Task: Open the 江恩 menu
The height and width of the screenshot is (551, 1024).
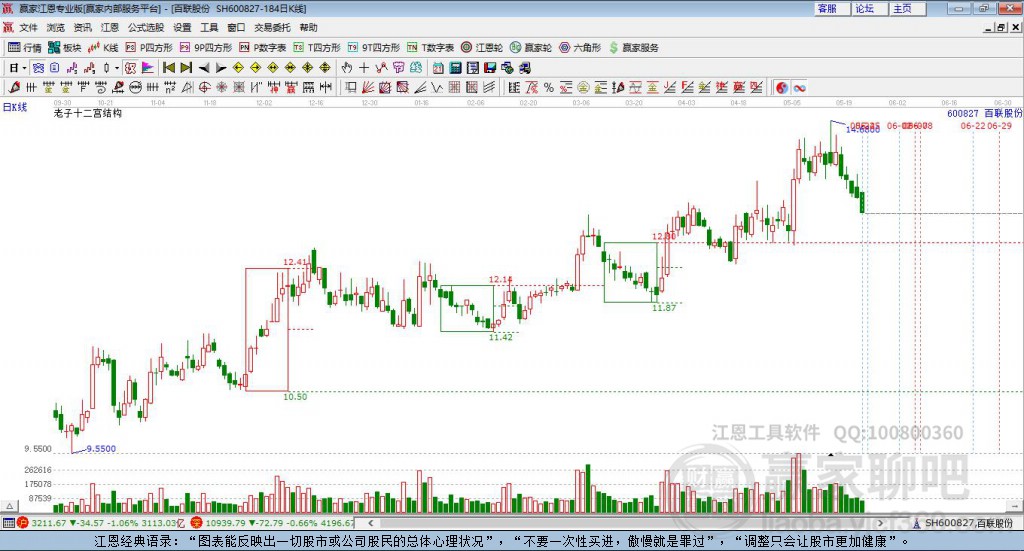Action: coord(110,27)
